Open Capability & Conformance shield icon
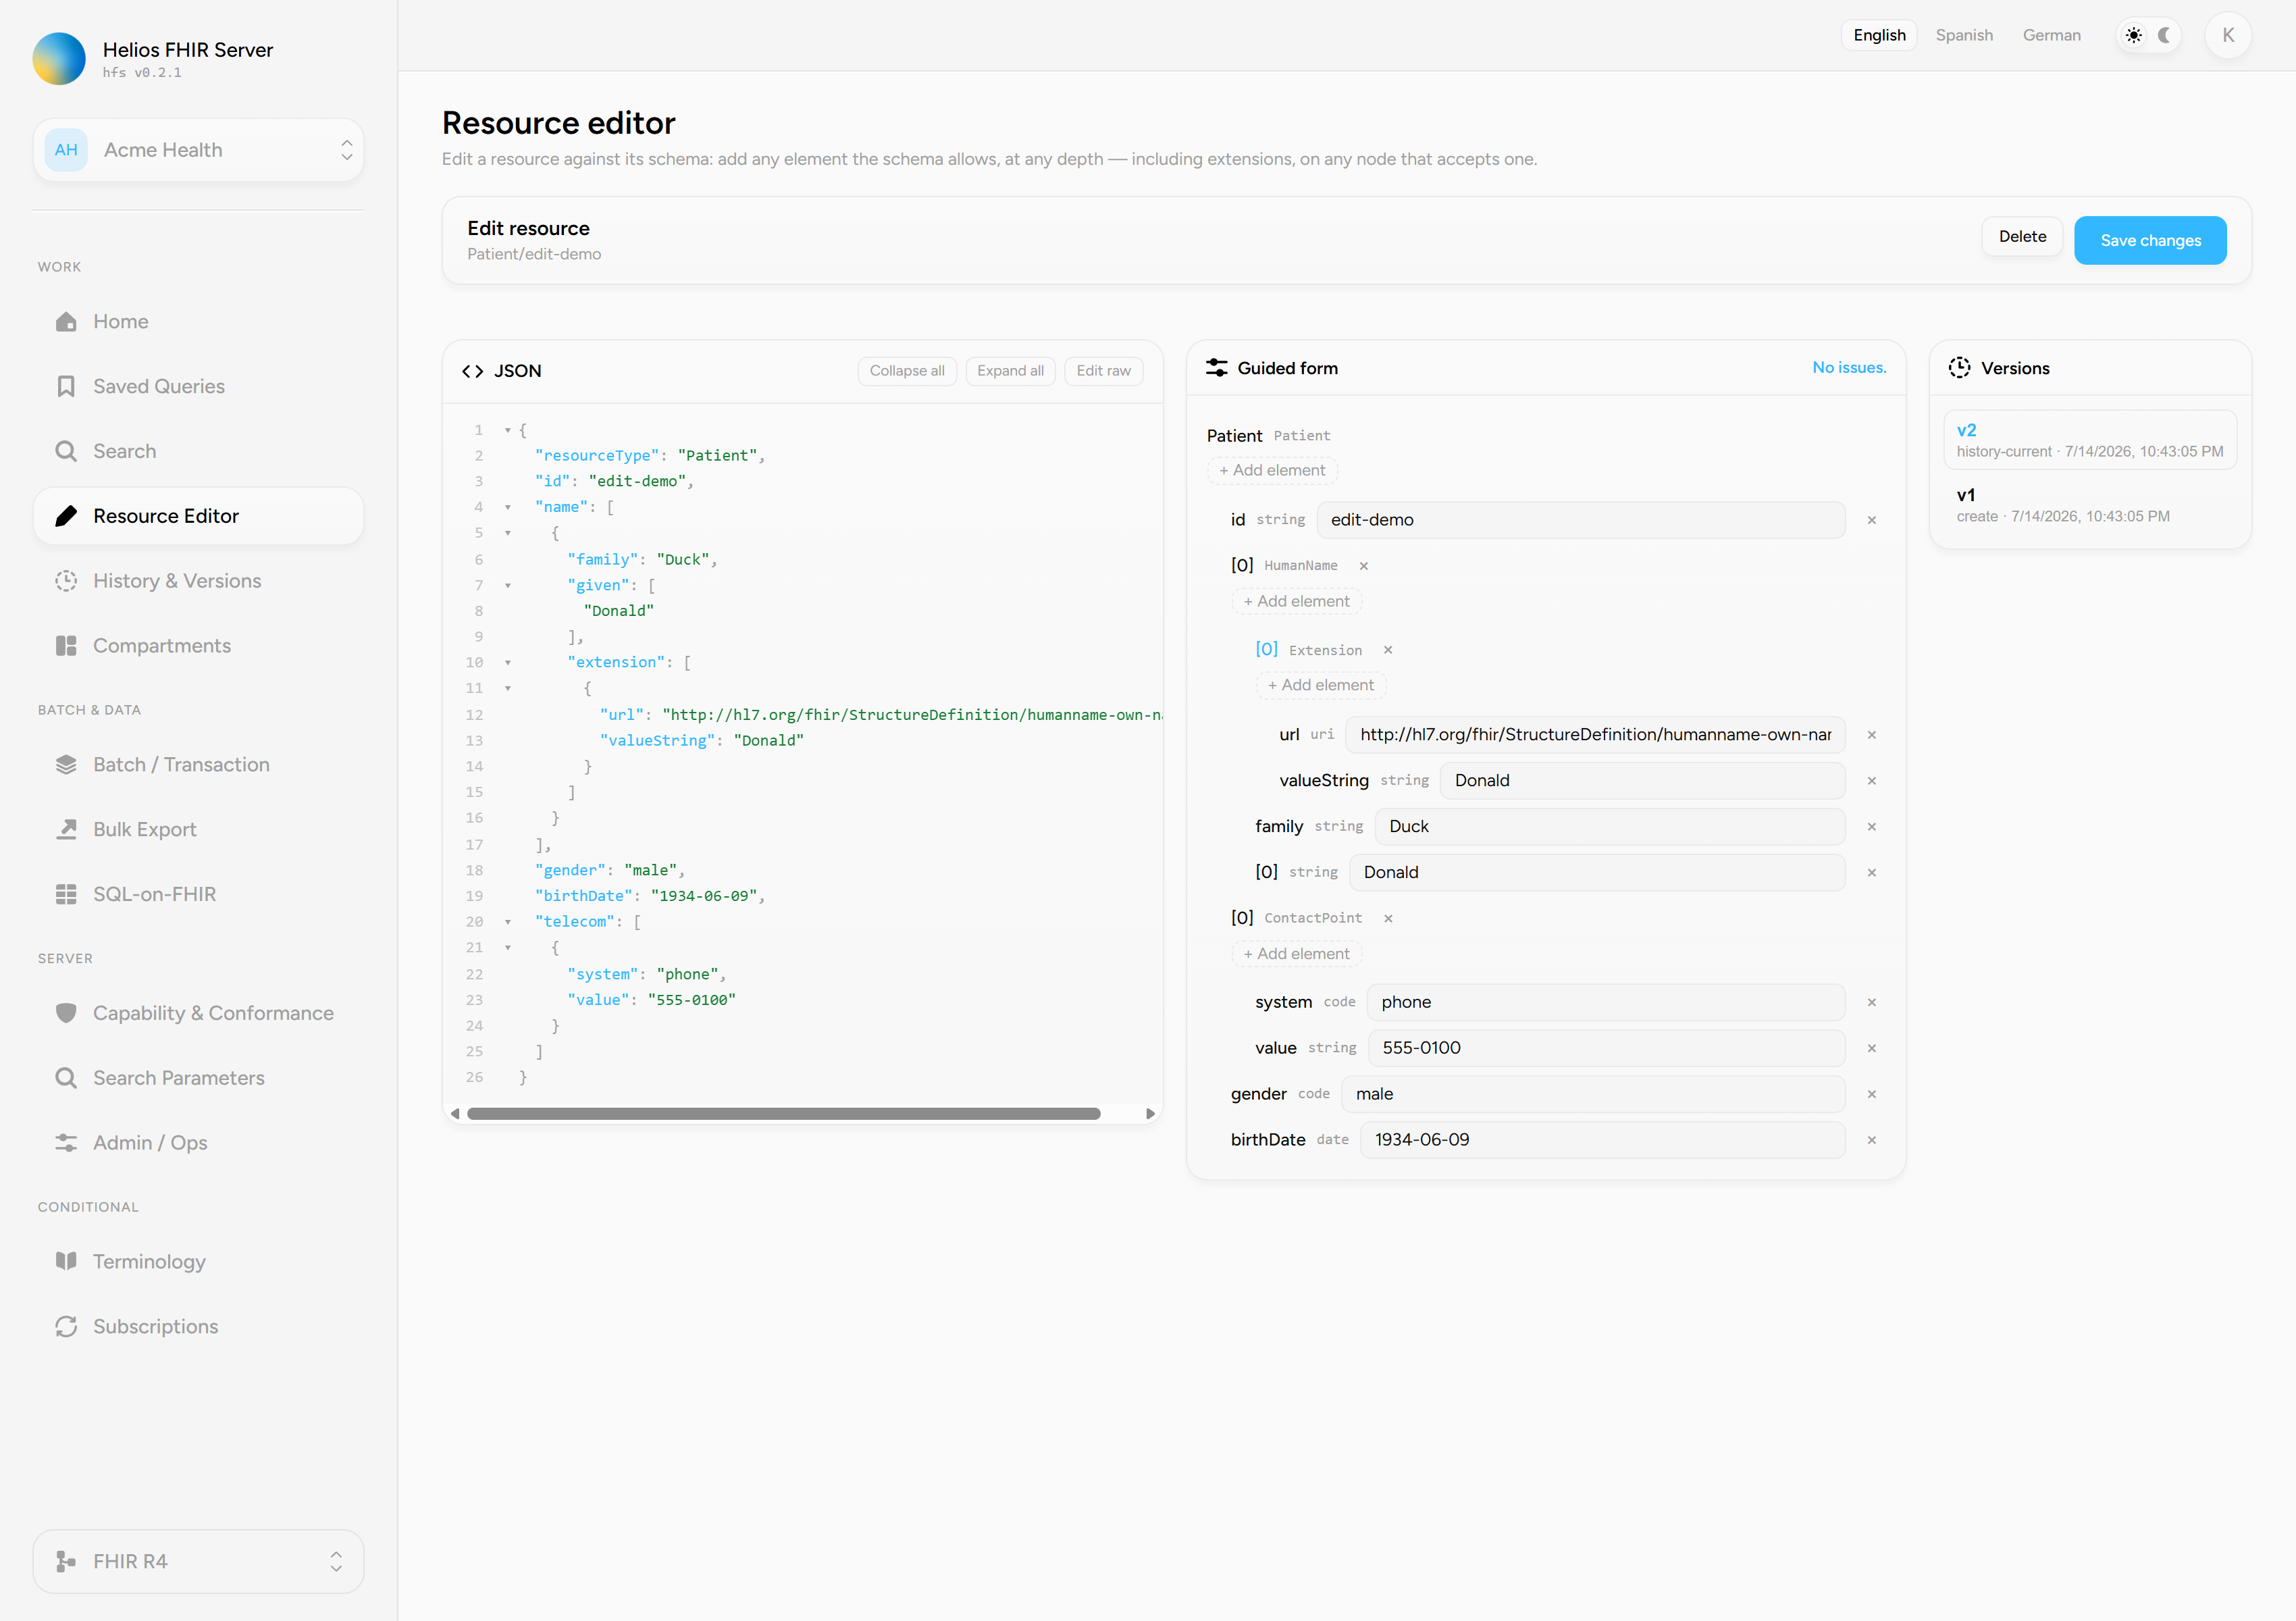 (x=66, y=1013)
